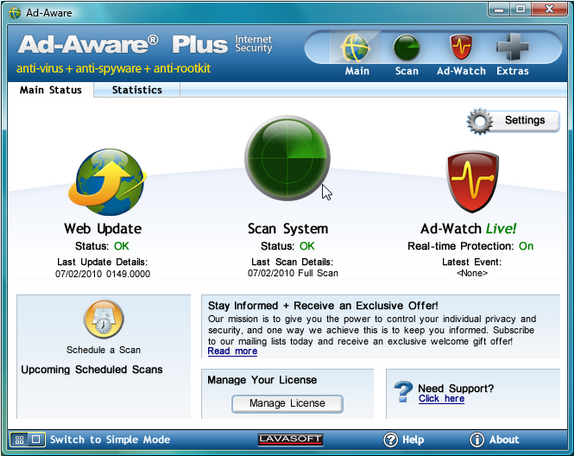575x456 pixels.
Task: Click the Schedule a Scan clock icon
Action: [x=104, y=319]
